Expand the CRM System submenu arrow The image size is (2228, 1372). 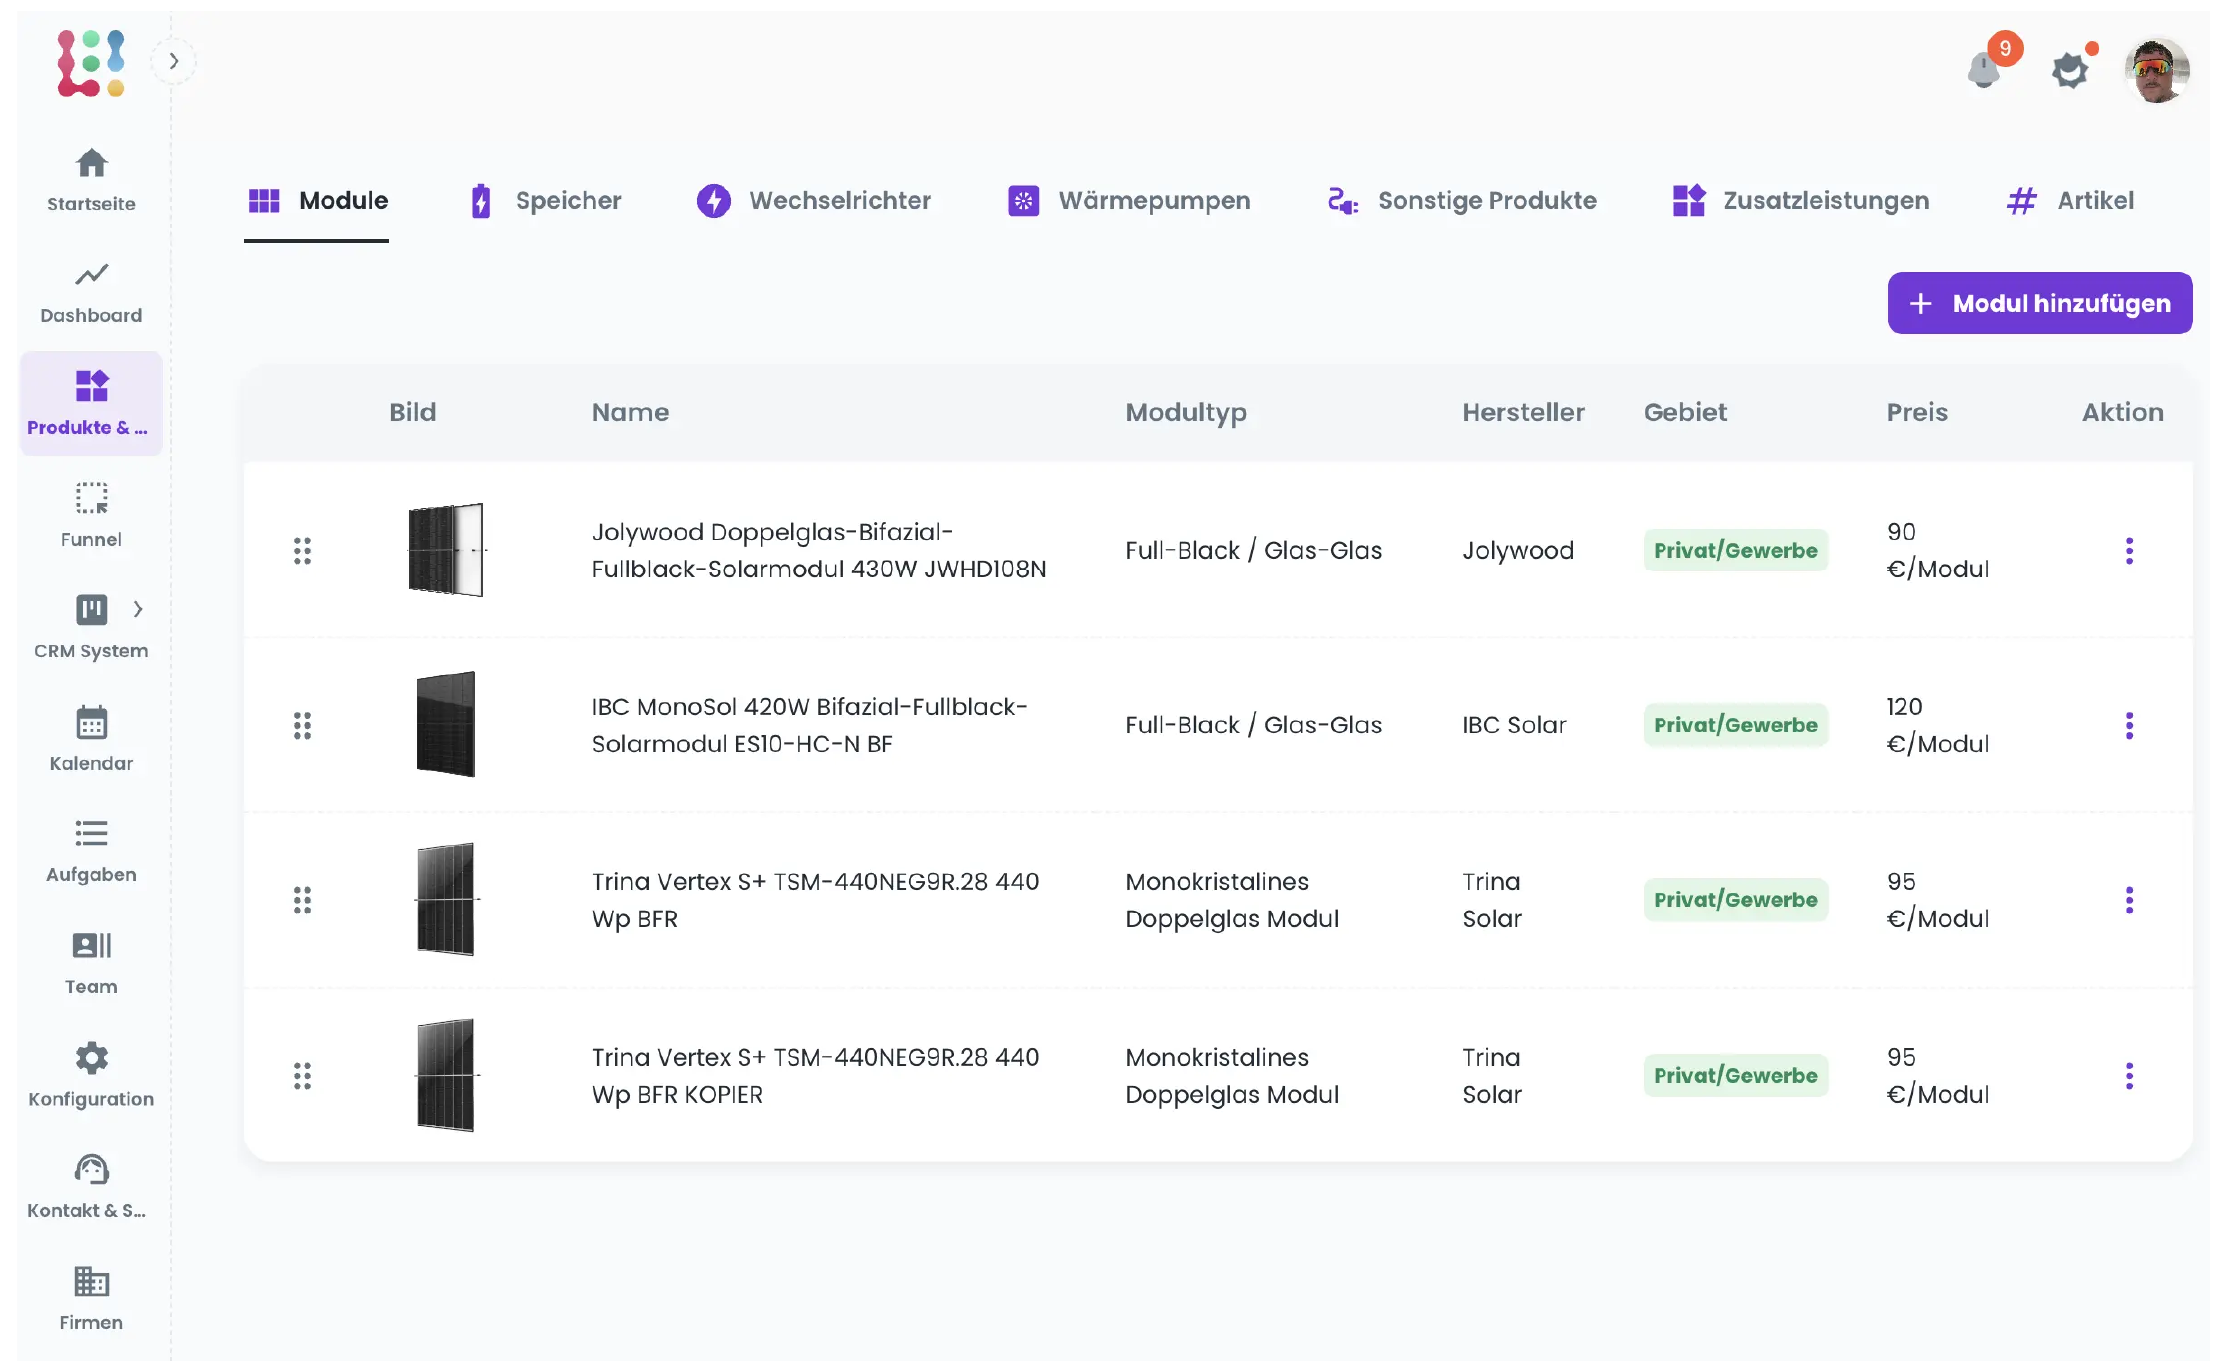[x=138, y=609]
